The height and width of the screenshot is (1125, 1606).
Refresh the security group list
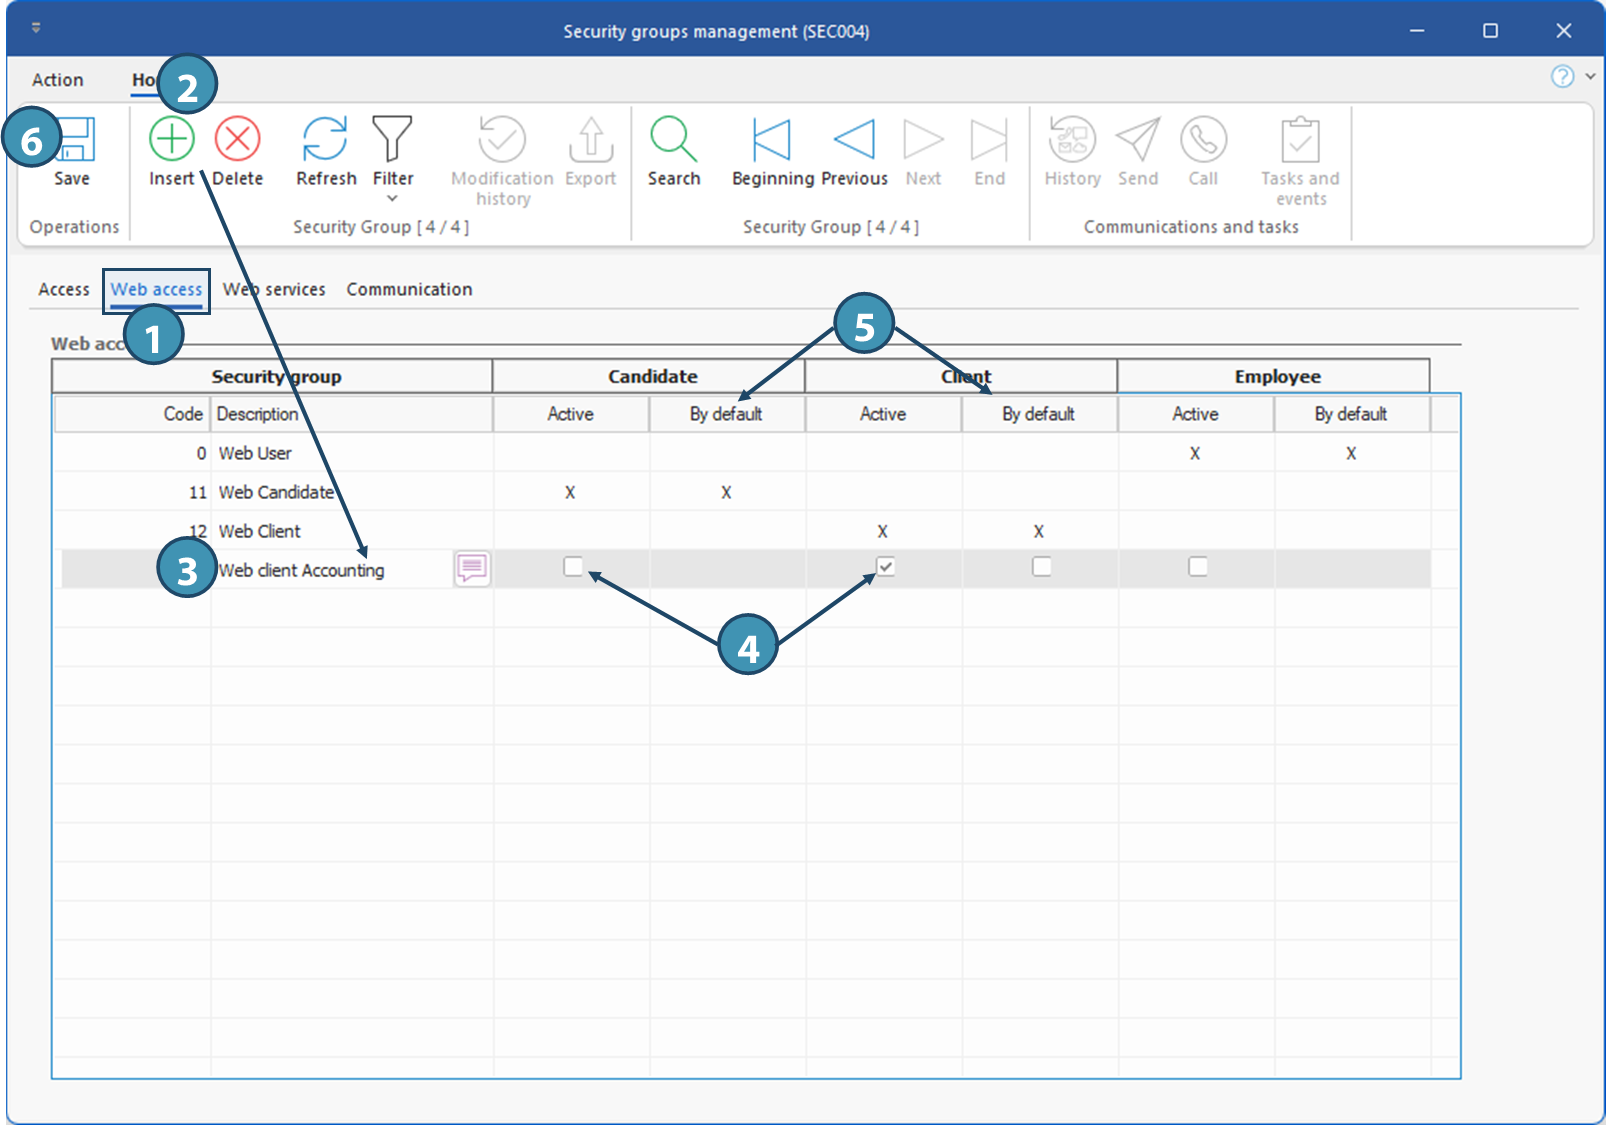[x=325, y=140]
